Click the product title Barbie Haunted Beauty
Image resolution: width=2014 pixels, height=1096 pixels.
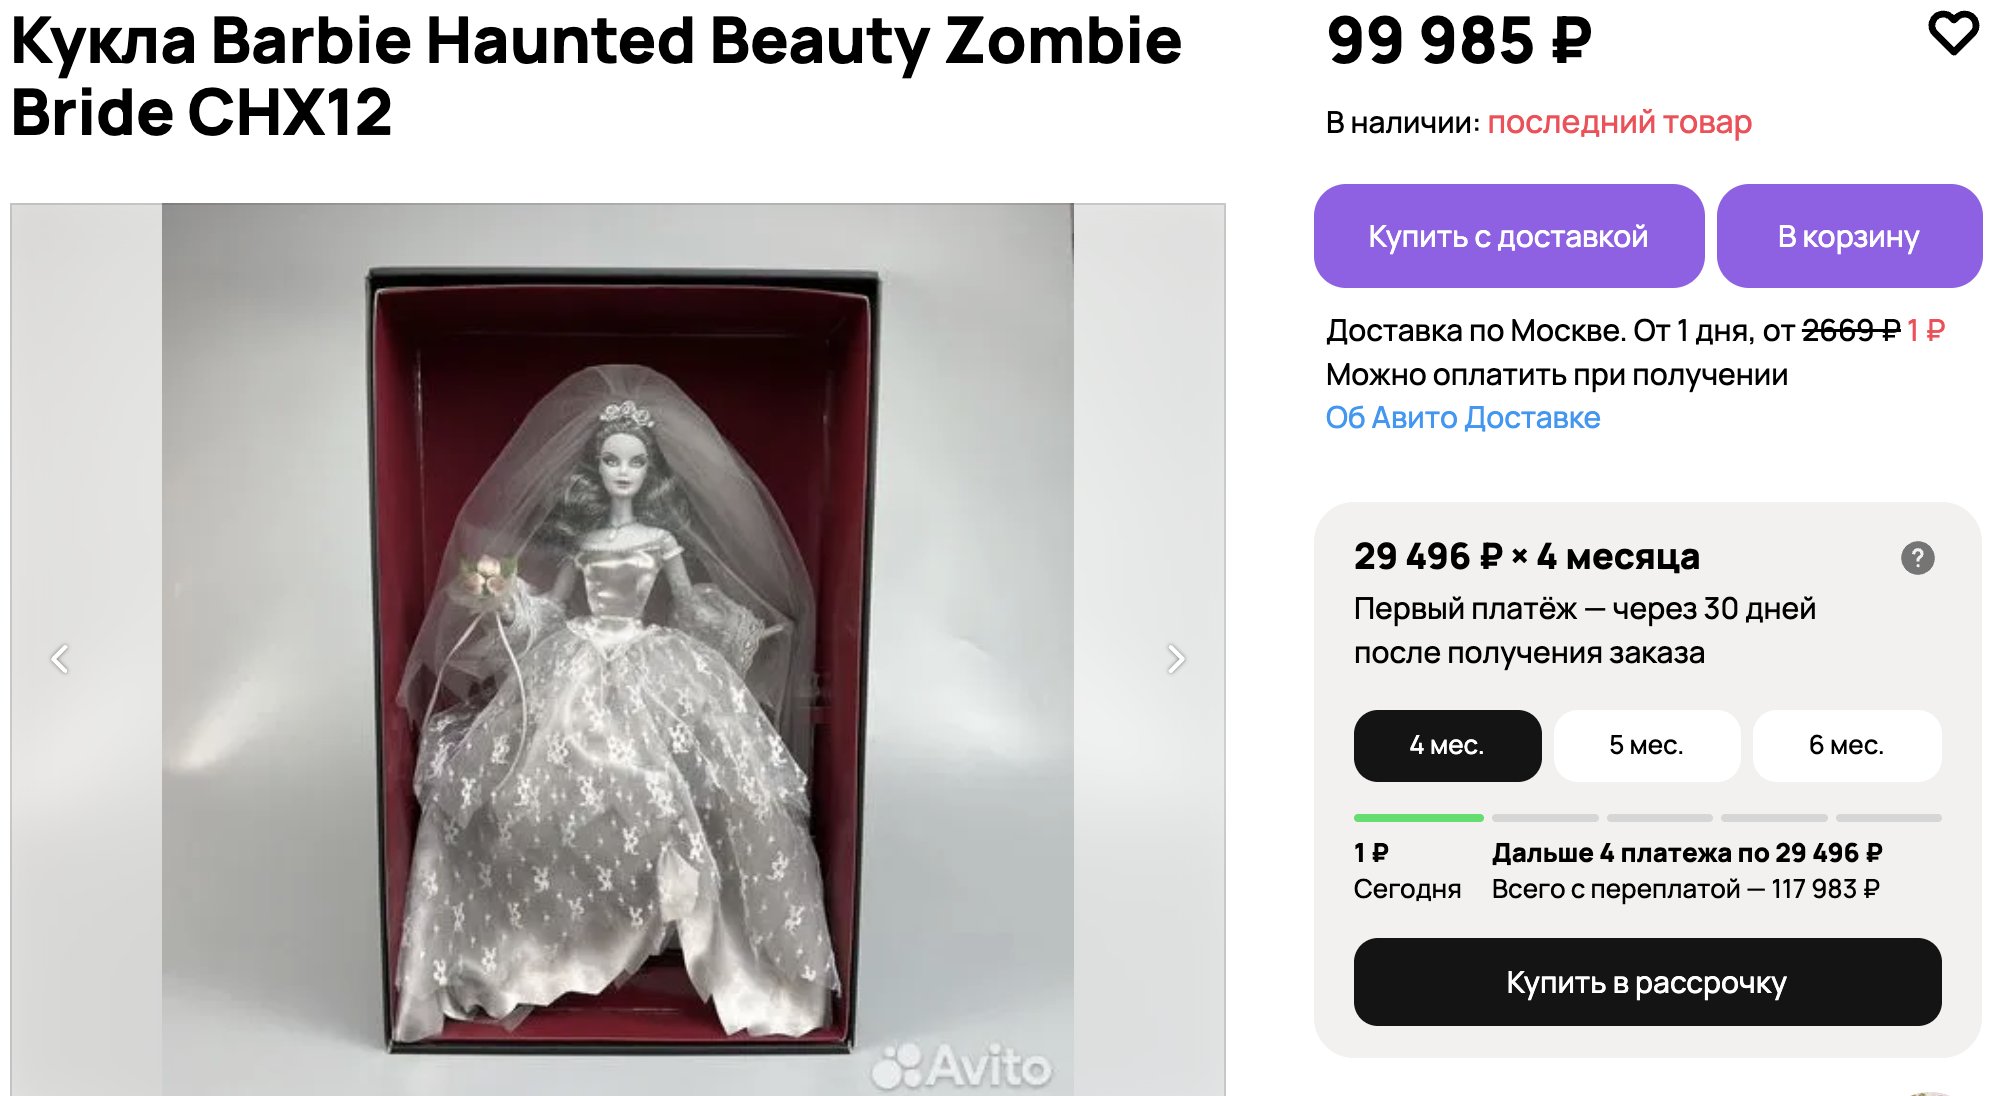(596, 76)
